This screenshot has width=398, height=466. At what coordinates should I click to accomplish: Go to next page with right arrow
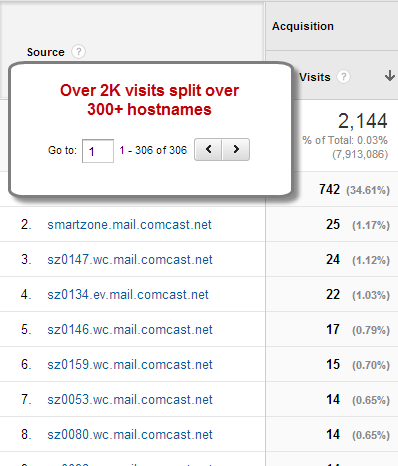tap(236, 149)
